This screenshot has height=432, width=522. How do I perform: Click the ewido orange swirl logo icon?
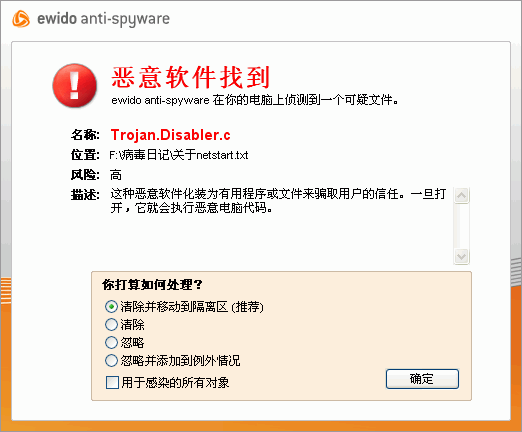21,19
